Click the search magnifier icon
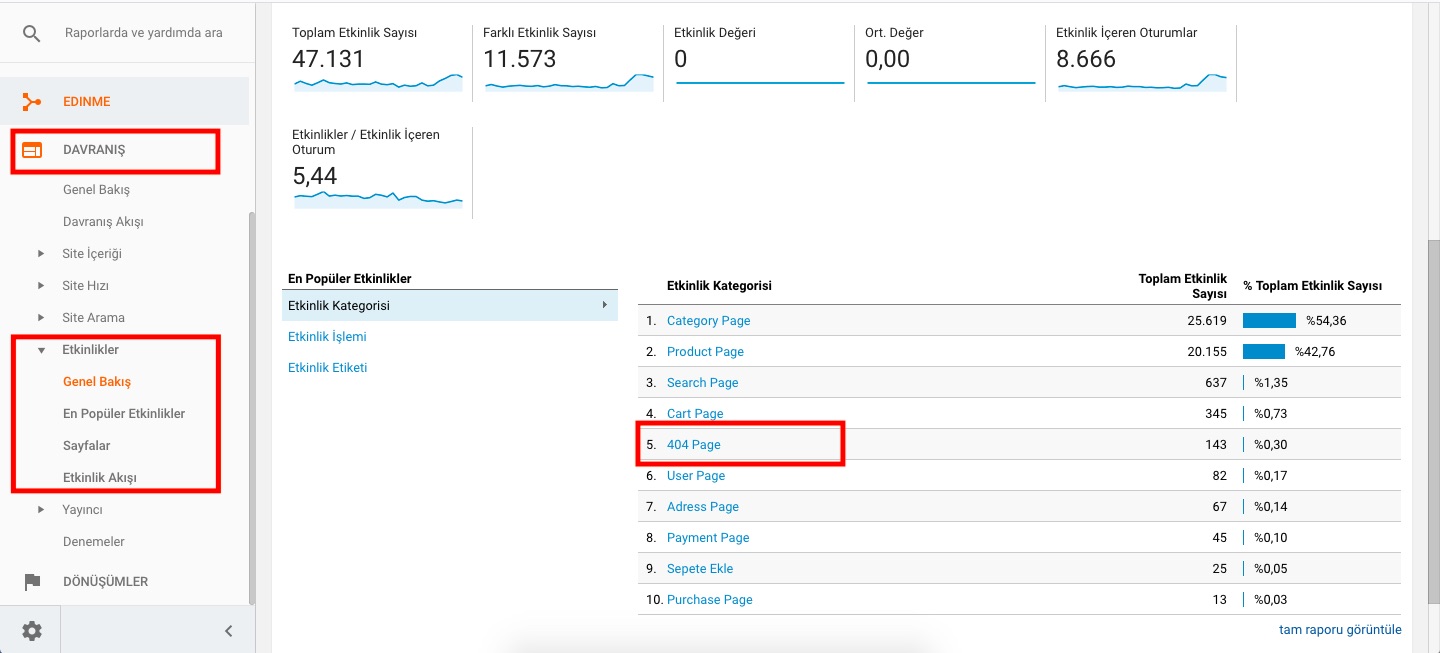Image resolution: width=1440 pixels, height=653 pixels. pos(32,34)
